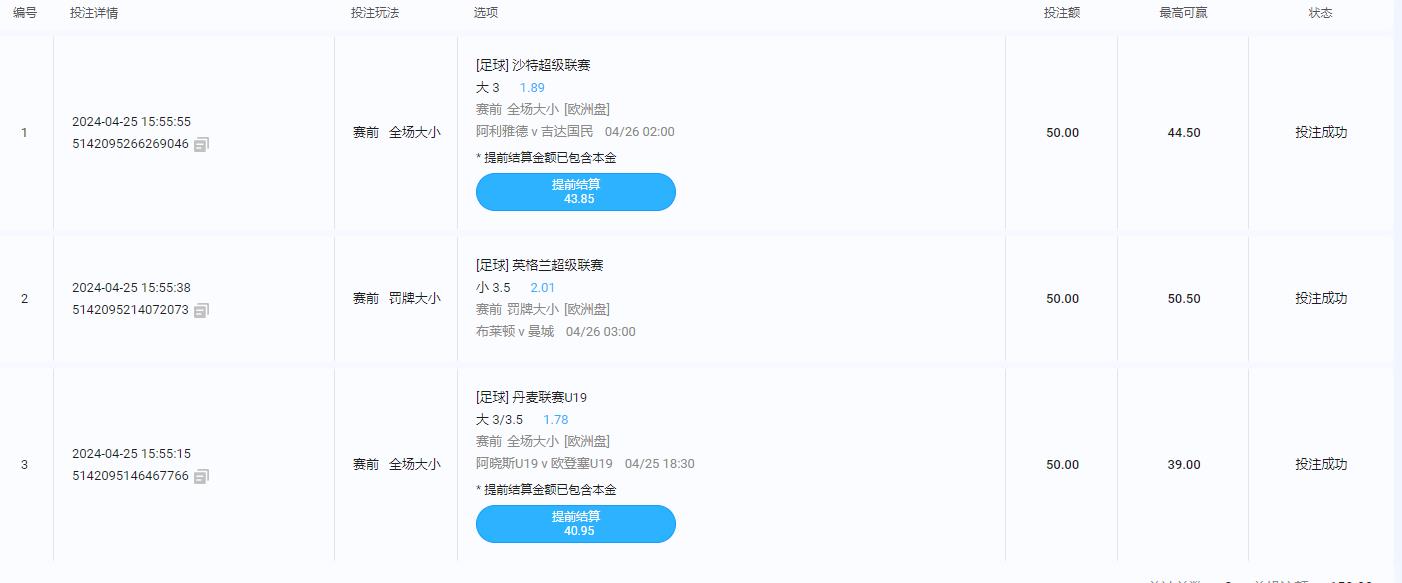Screen dimensions: 1402x583
Task: Select the 1.78 odds value
Action: click(555, 420)
